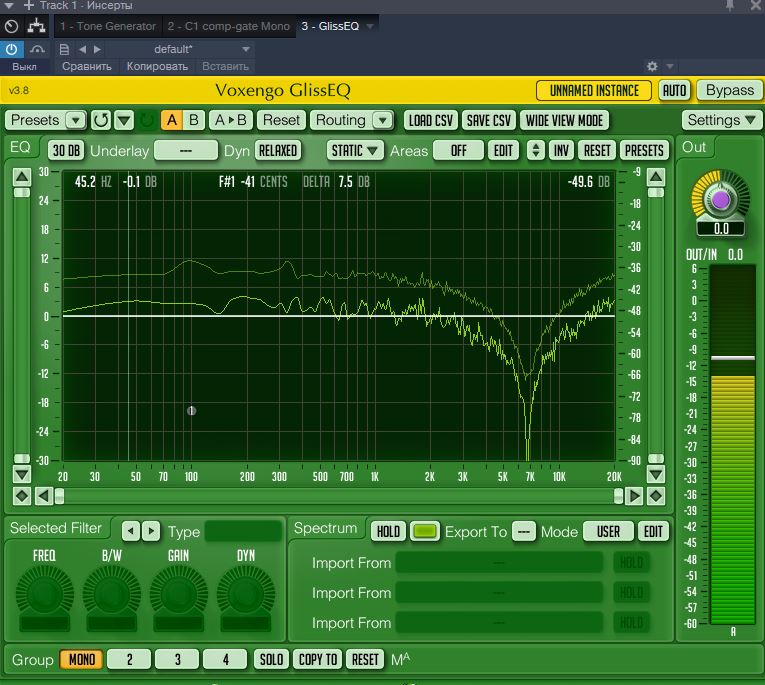
Task: Change the 30 DB range selector
Action: (66, 151)
